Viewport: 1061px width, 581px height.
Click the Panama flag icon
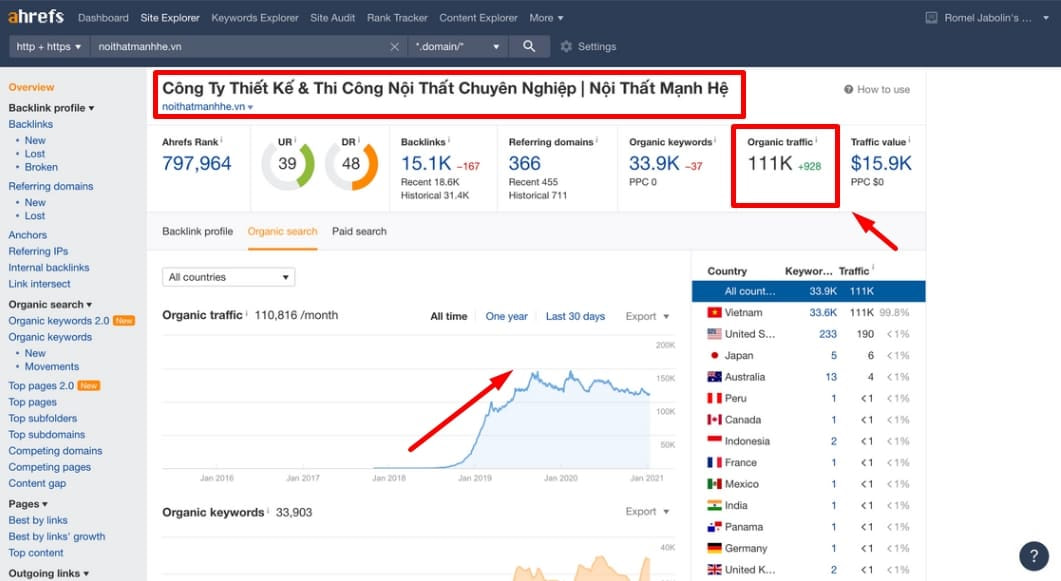click(715, 526)
